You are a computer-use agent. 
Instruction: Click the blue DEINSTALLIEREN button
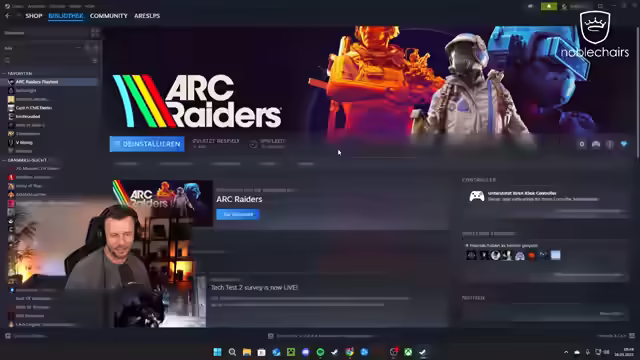pos(147,144)
